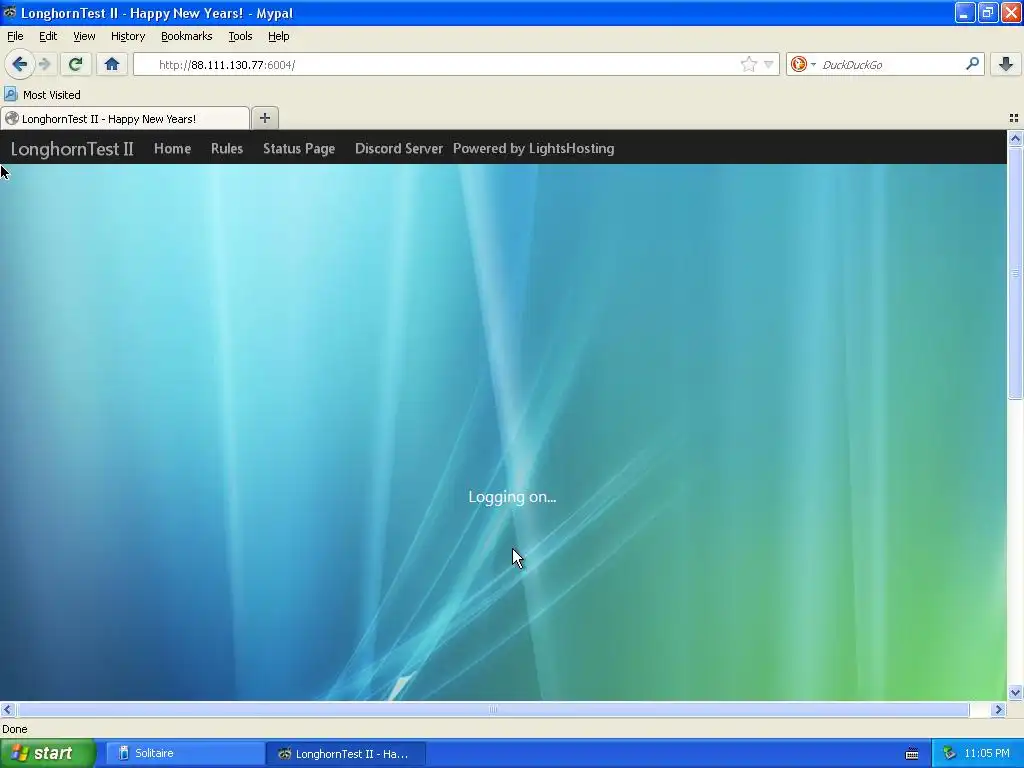Click the LonghornTest II taskbar button
Image resolution: width=1024 pixels, height=768 pixels.
[x=345, y=753]
